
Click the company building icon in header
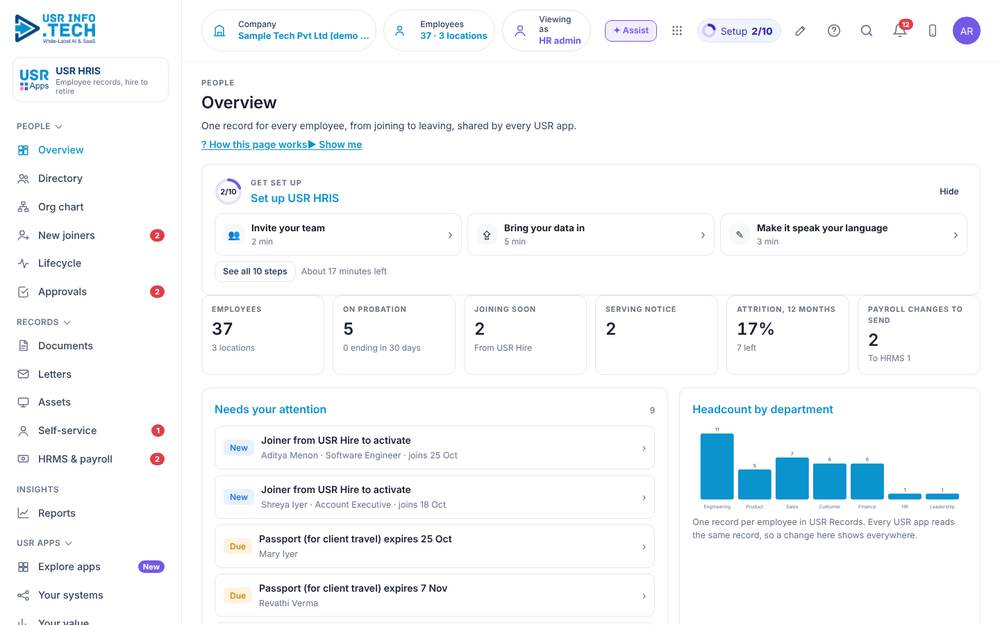pos(219,31)
